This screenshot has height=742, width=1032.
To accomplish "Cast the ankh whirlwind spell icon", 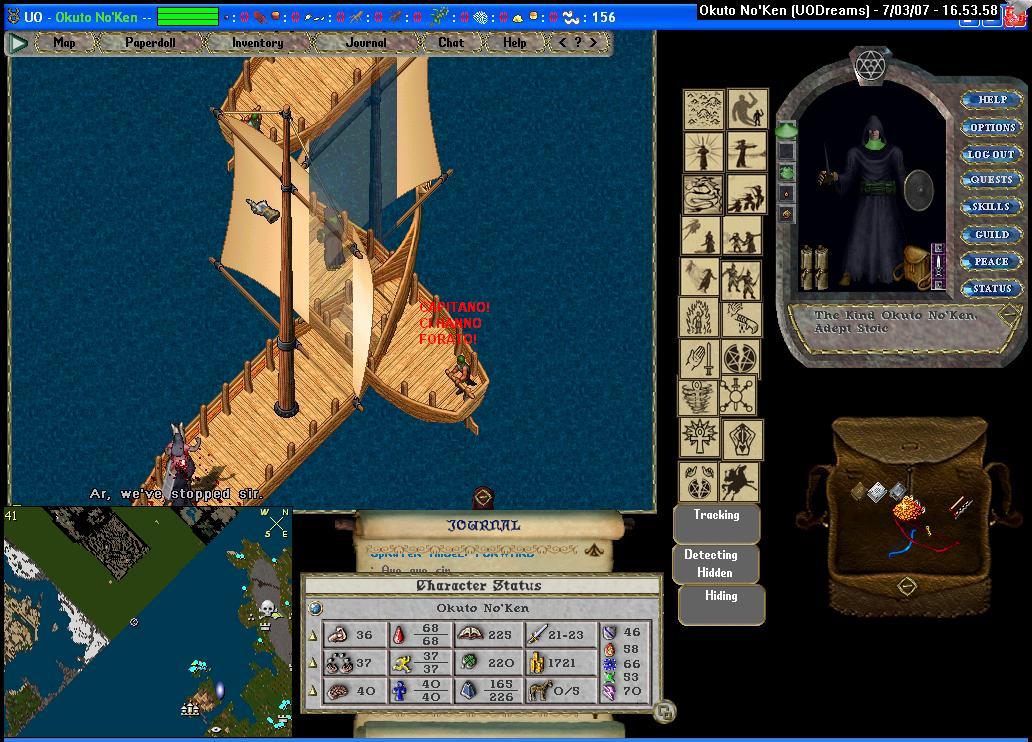I will coord(698,397).
